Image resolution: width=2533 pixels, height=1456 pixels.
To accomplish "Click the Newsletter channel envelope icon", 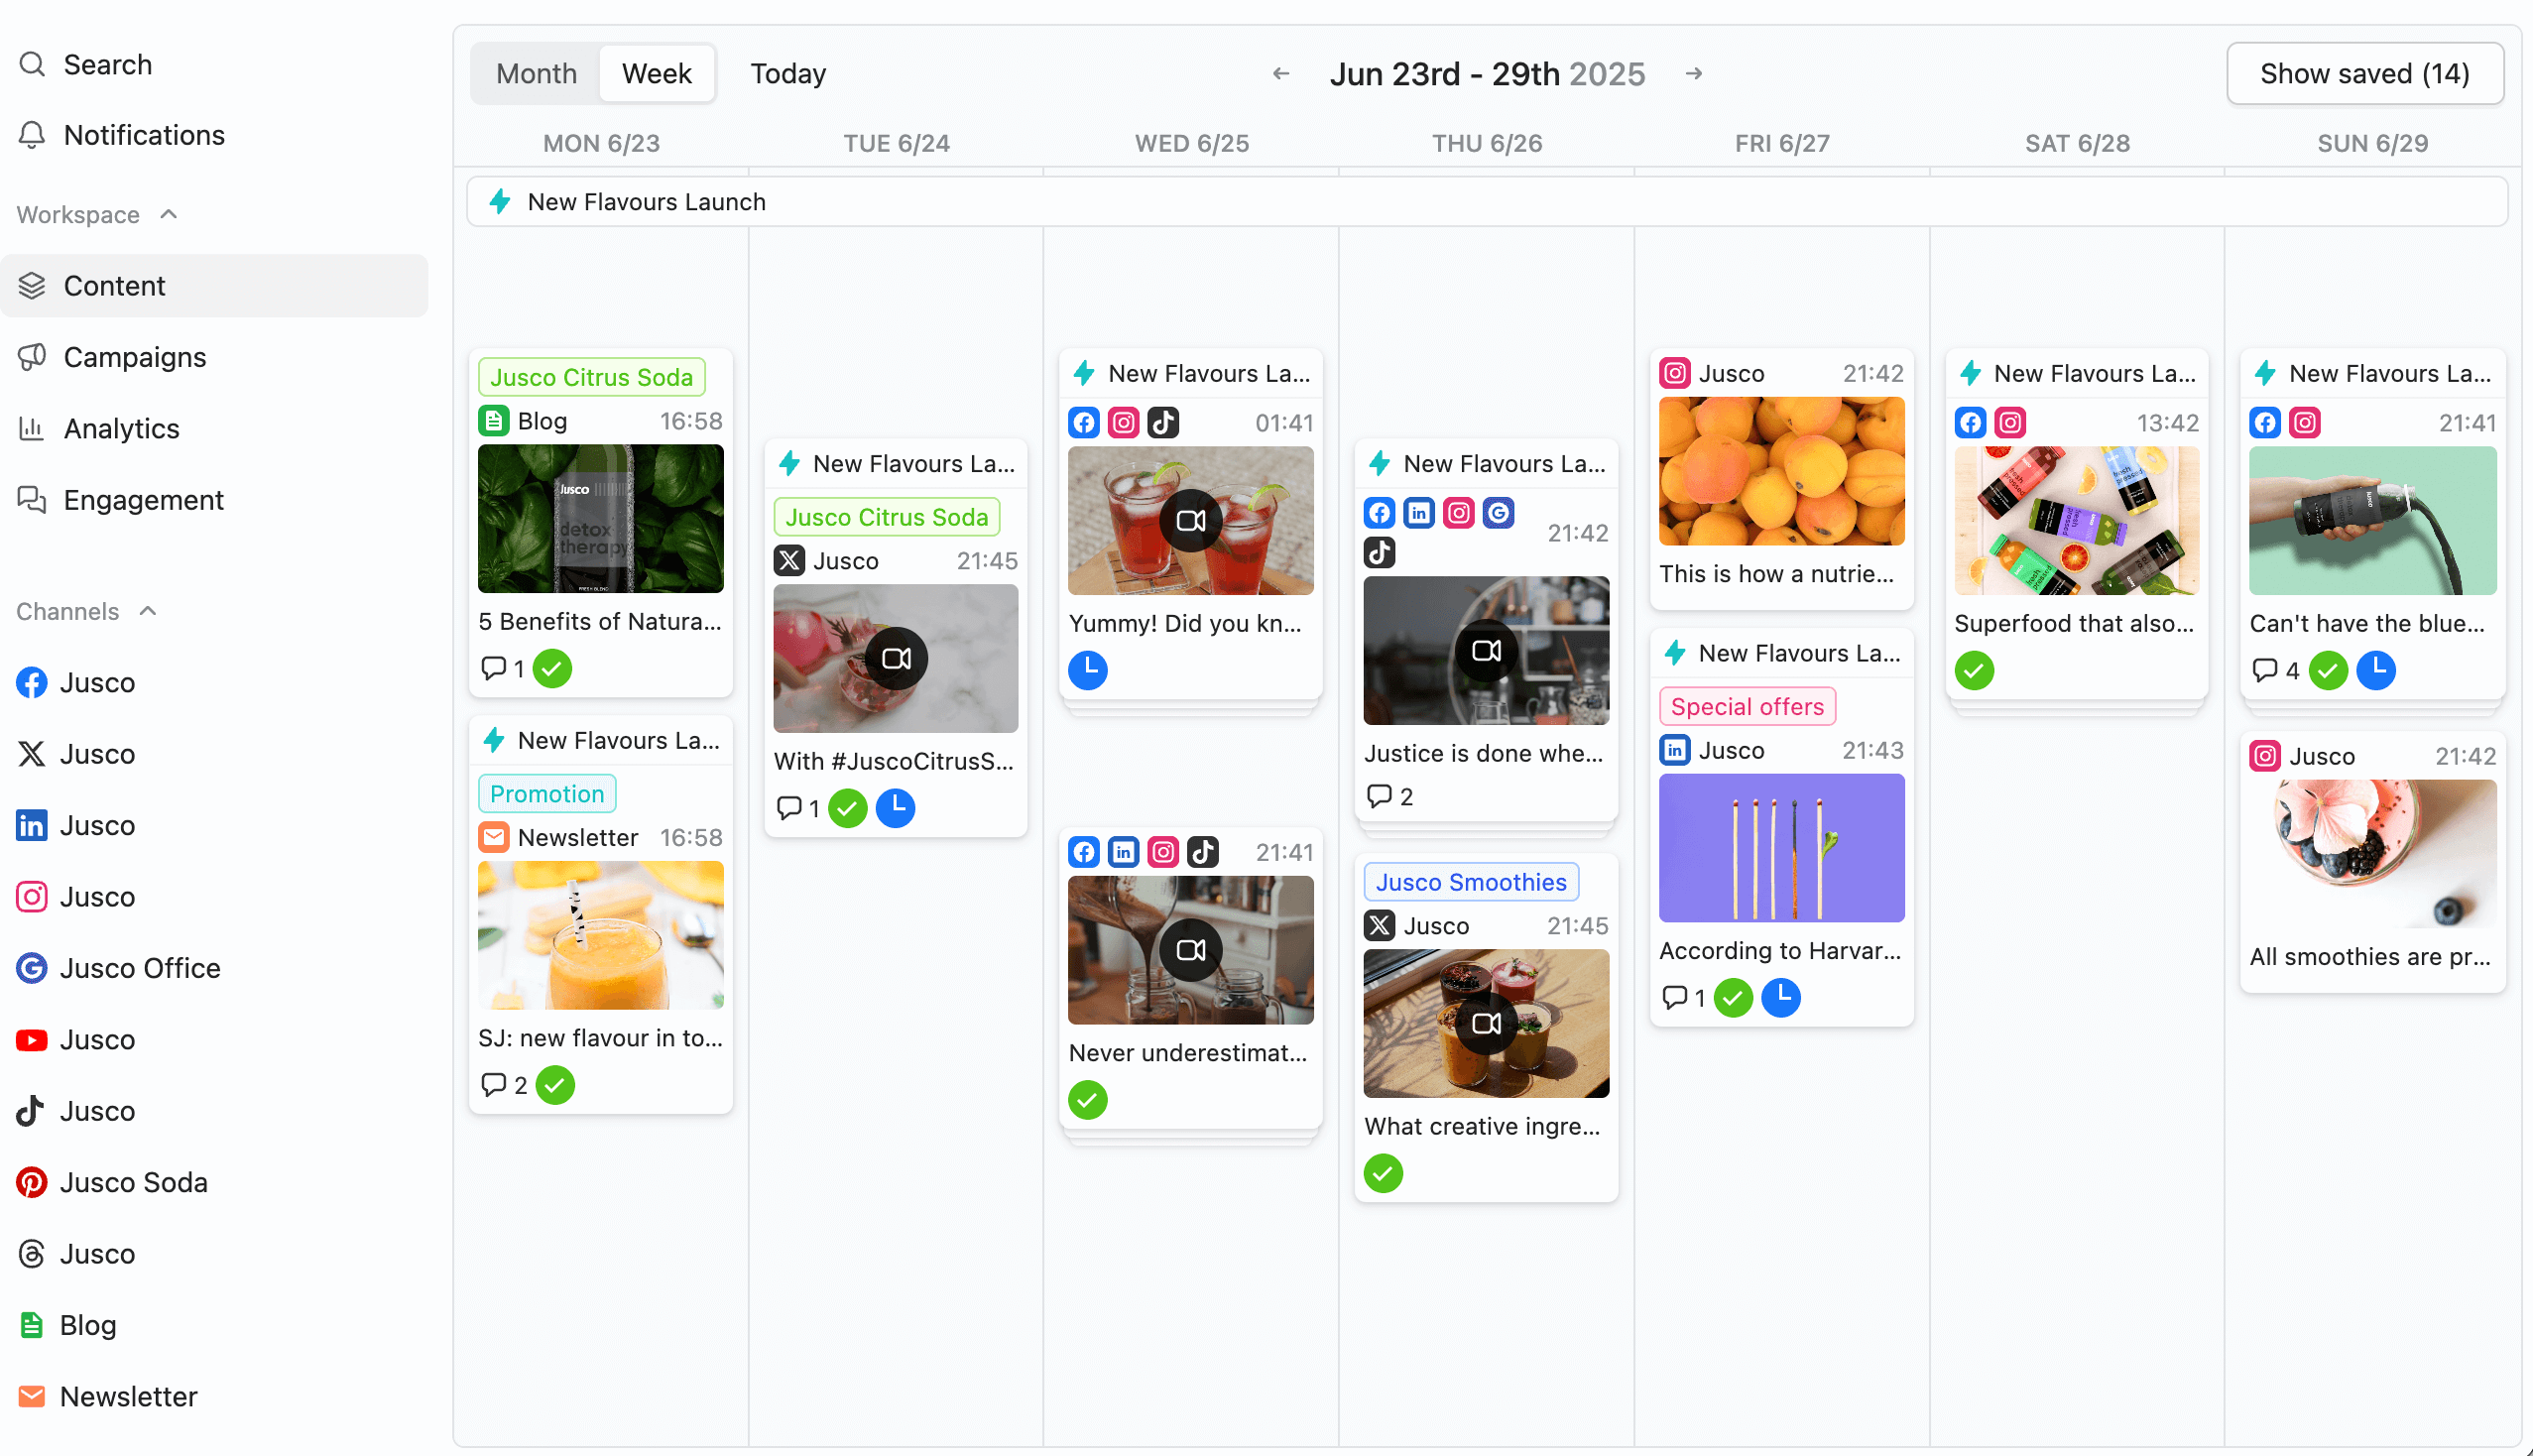I will (31, 1396).
